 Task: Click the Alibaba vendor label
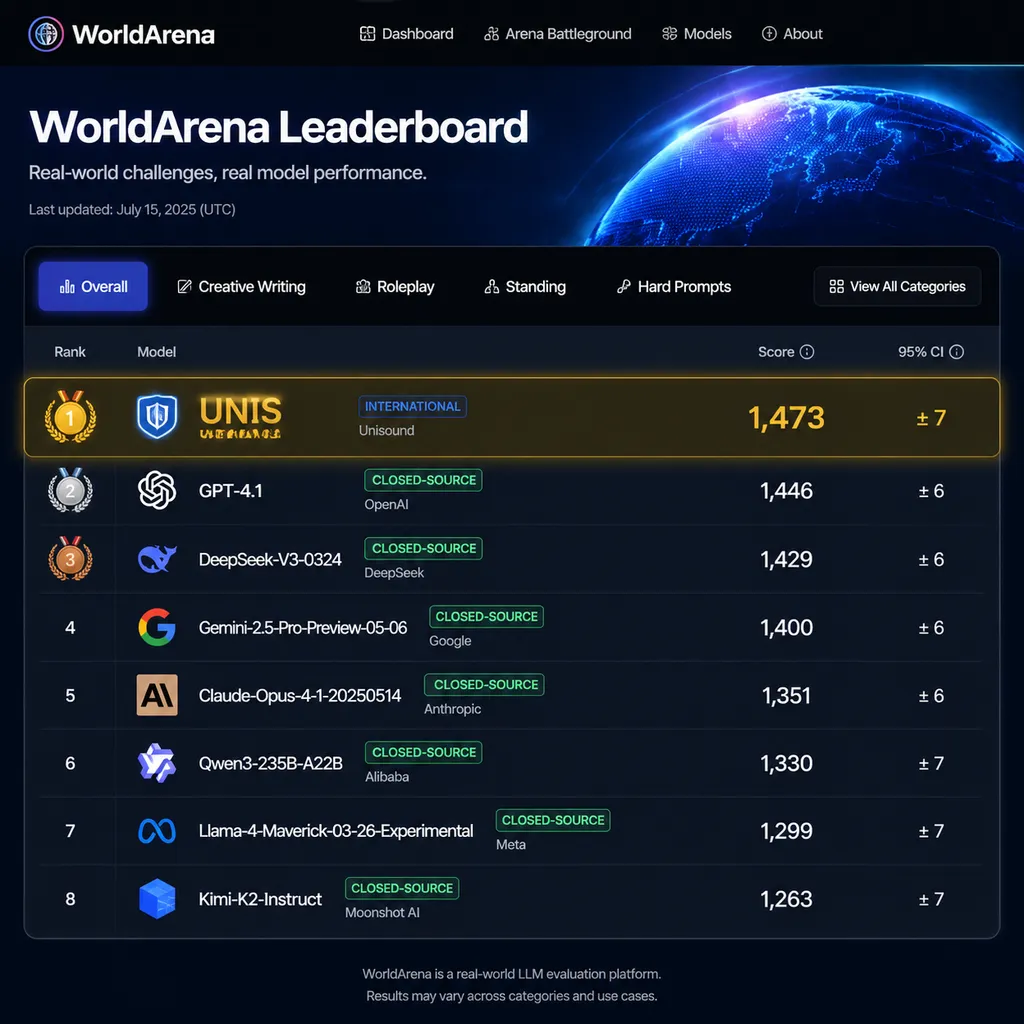[387, 776]
